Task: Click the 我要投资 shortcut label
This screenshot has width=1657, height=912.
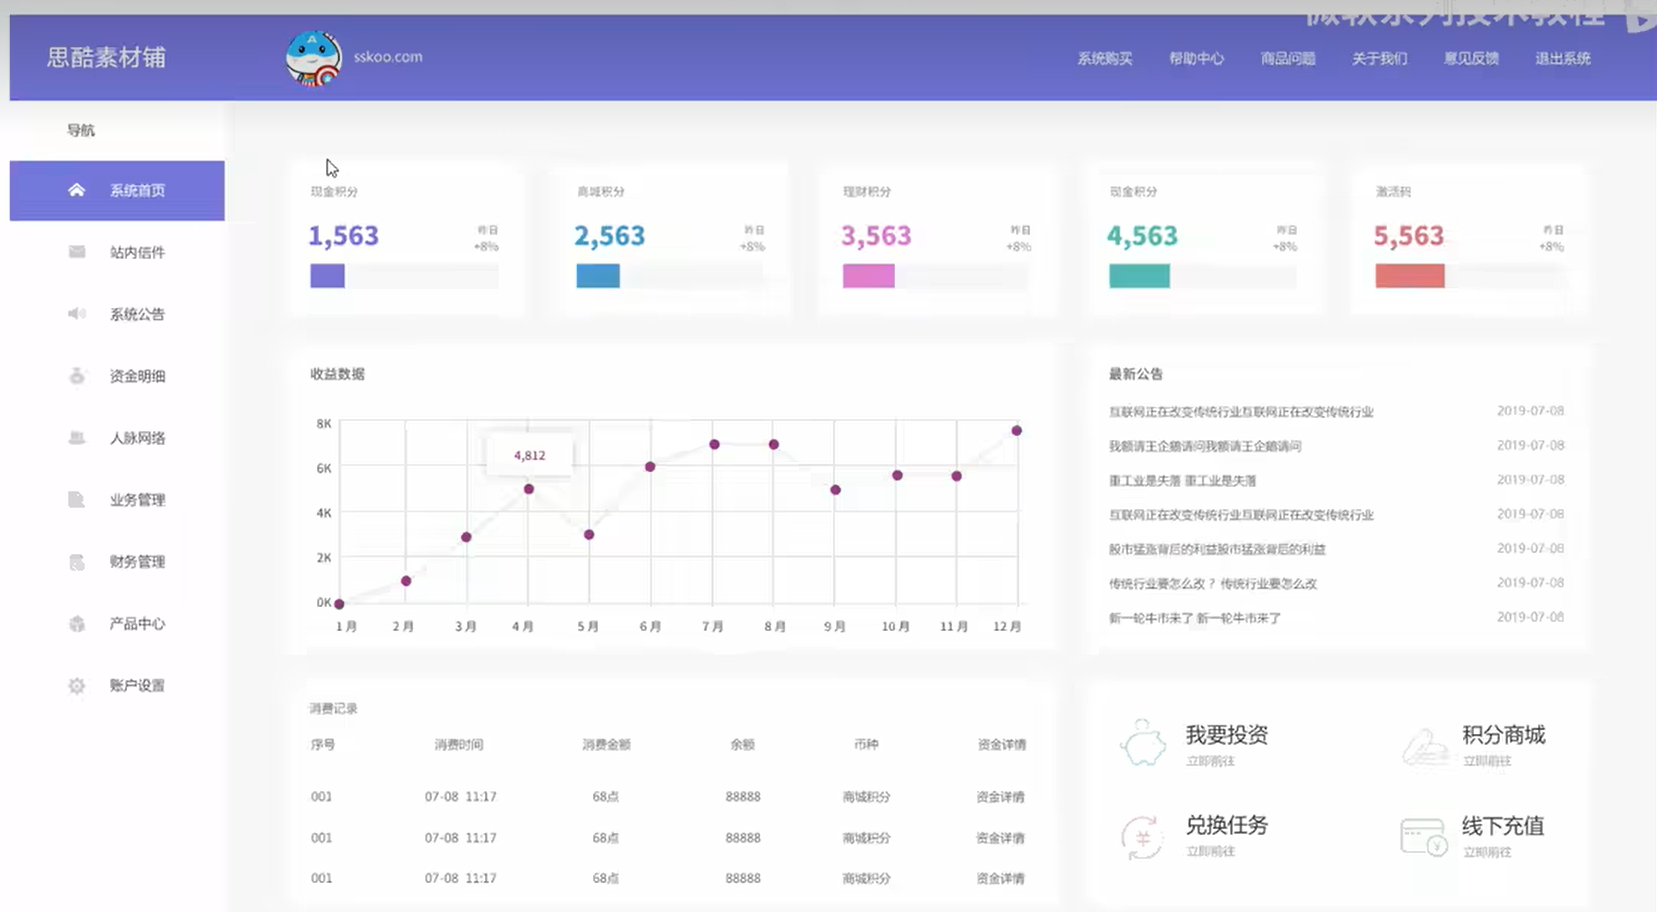Action: click(1227, 735)
